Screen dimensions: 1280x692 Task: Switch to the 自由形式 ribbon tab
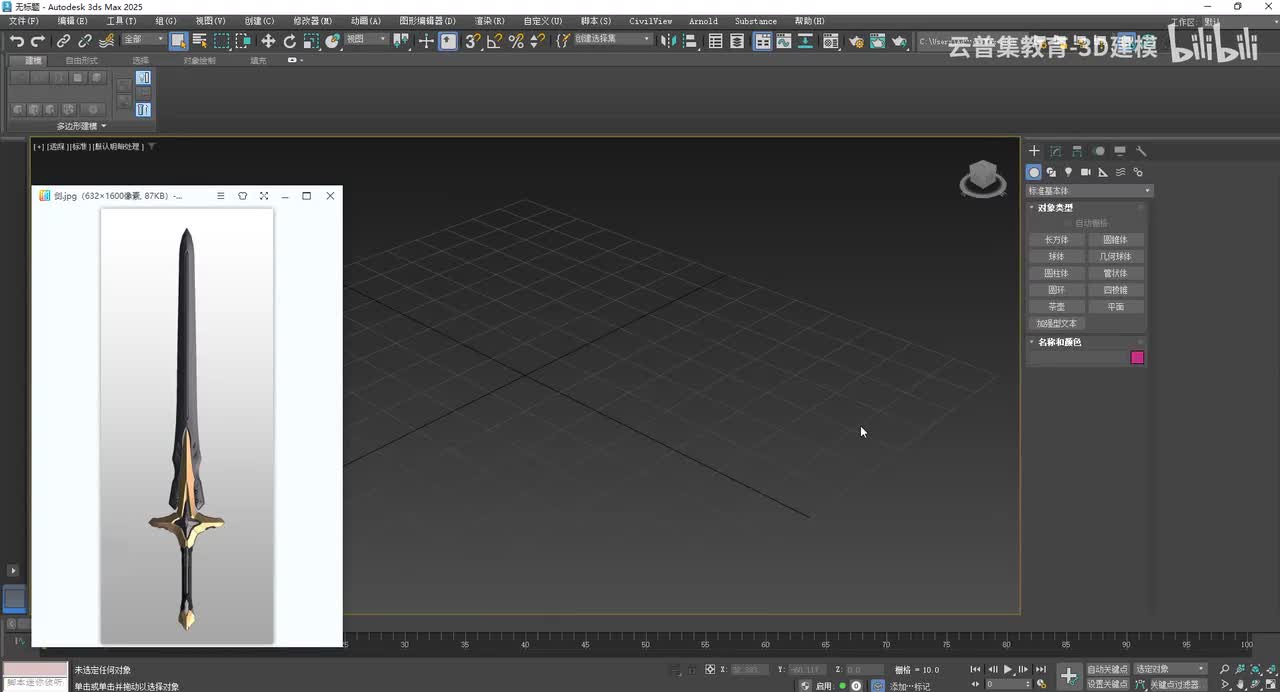click(82, 61)
